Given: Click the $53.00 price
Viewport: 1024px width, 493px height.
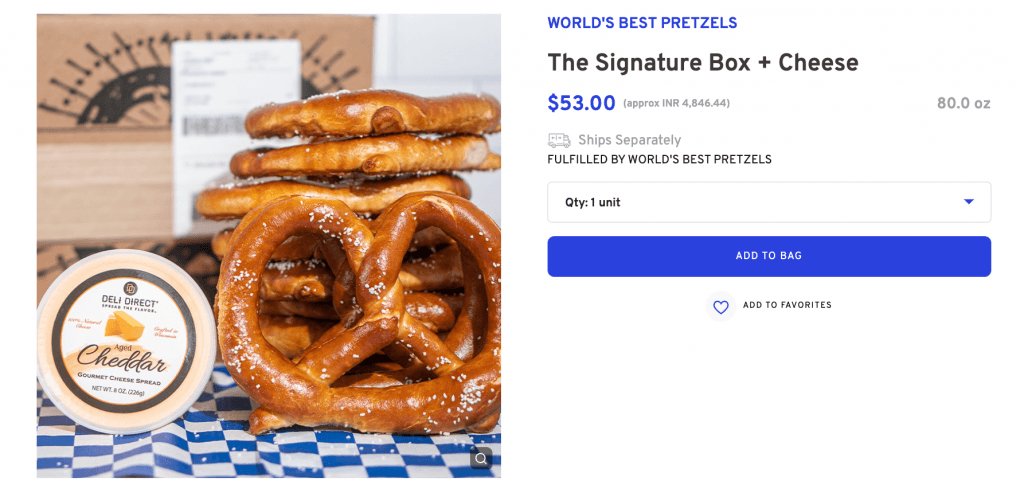Looking at the screenshot, I should 581,103.
